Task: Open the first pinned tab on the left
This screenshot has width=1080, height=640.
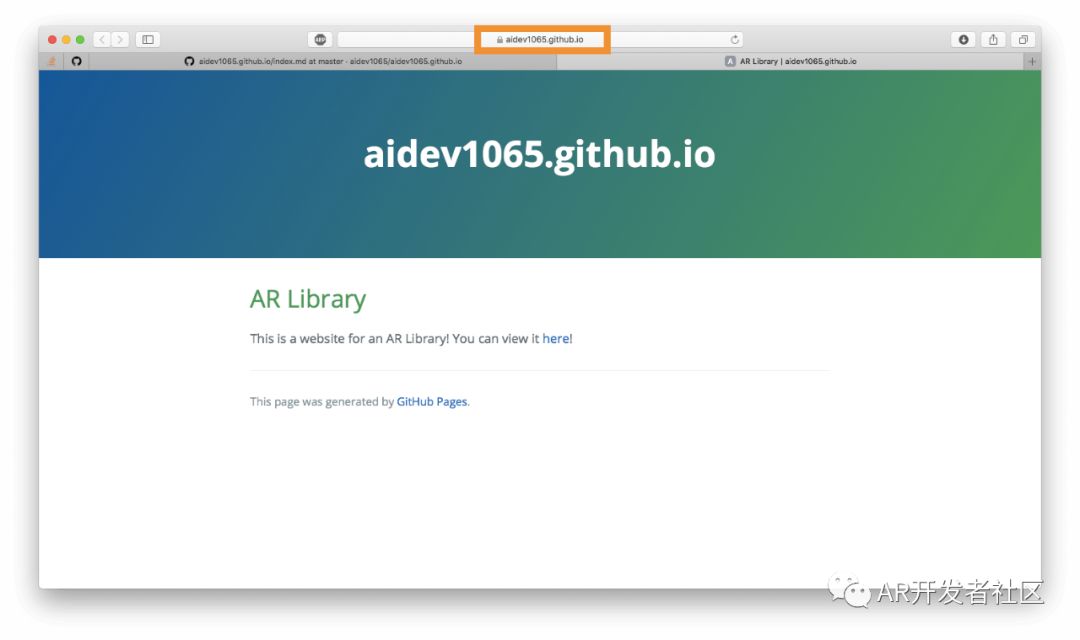Action: [52, 61]
